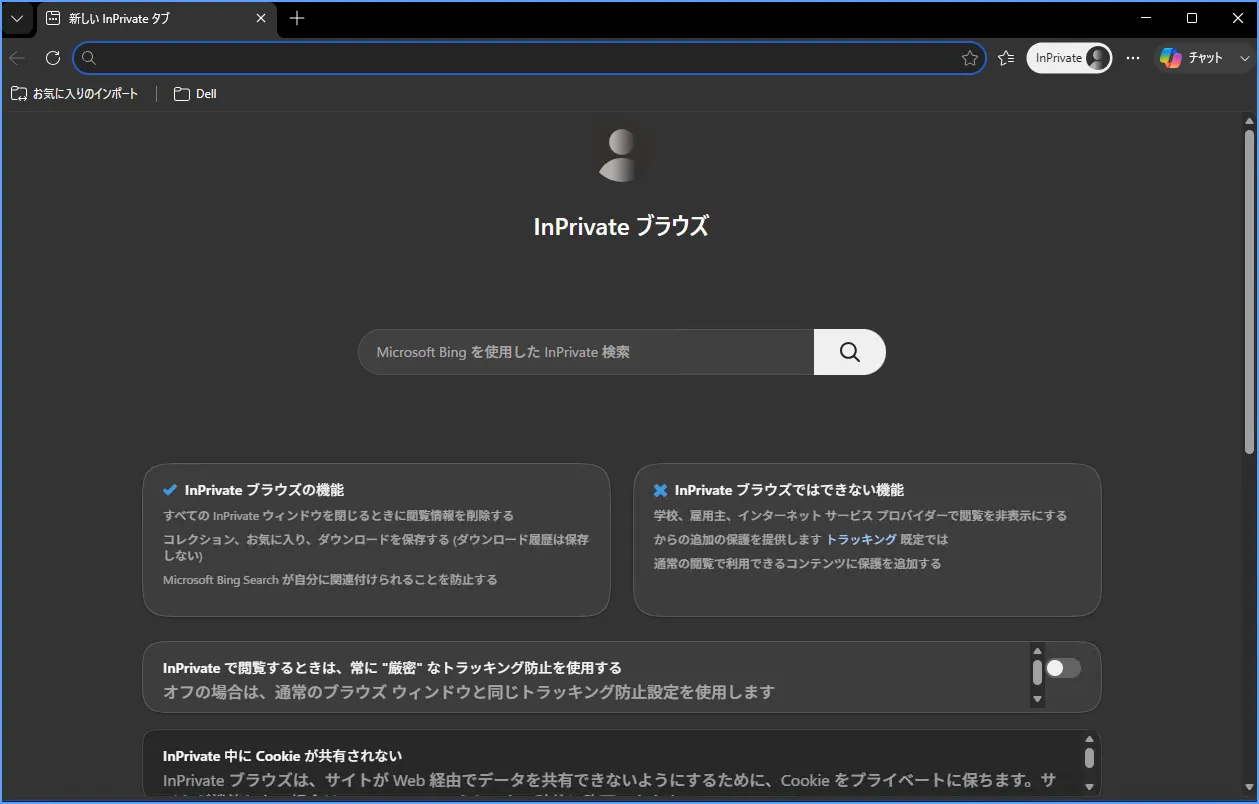This screenshot has width=1259, height=804.
Task: Open the tab actions menu chevron
Action: pyautogui.click(x=17, y=18)
